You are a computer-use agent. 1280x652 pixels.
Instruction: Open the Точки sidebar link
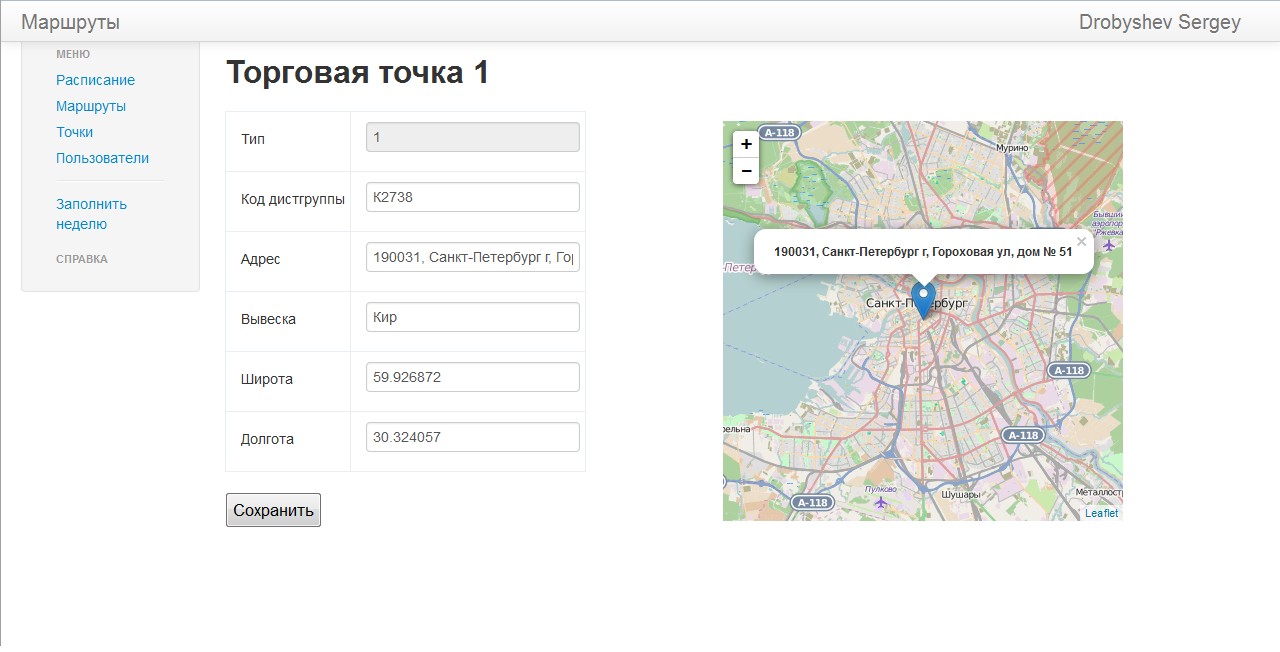[74, 132]
